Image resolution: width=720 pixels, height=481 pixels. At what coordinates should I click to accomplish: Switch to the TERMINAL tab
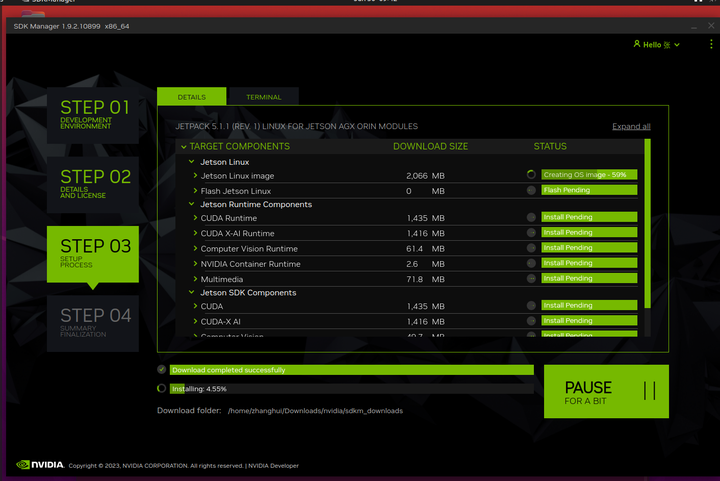coord(264,97)
